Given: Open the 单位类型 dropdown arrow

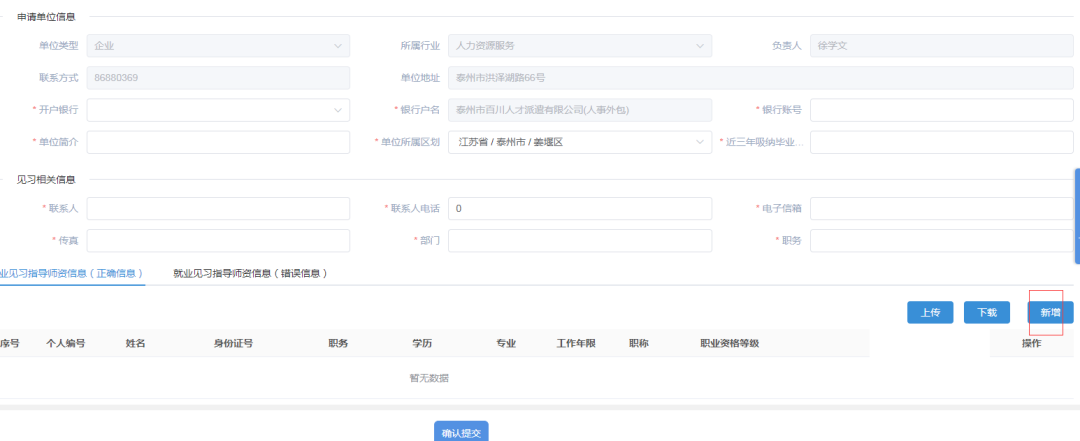Looking at the screenshot, I should (x=339, y=46).
